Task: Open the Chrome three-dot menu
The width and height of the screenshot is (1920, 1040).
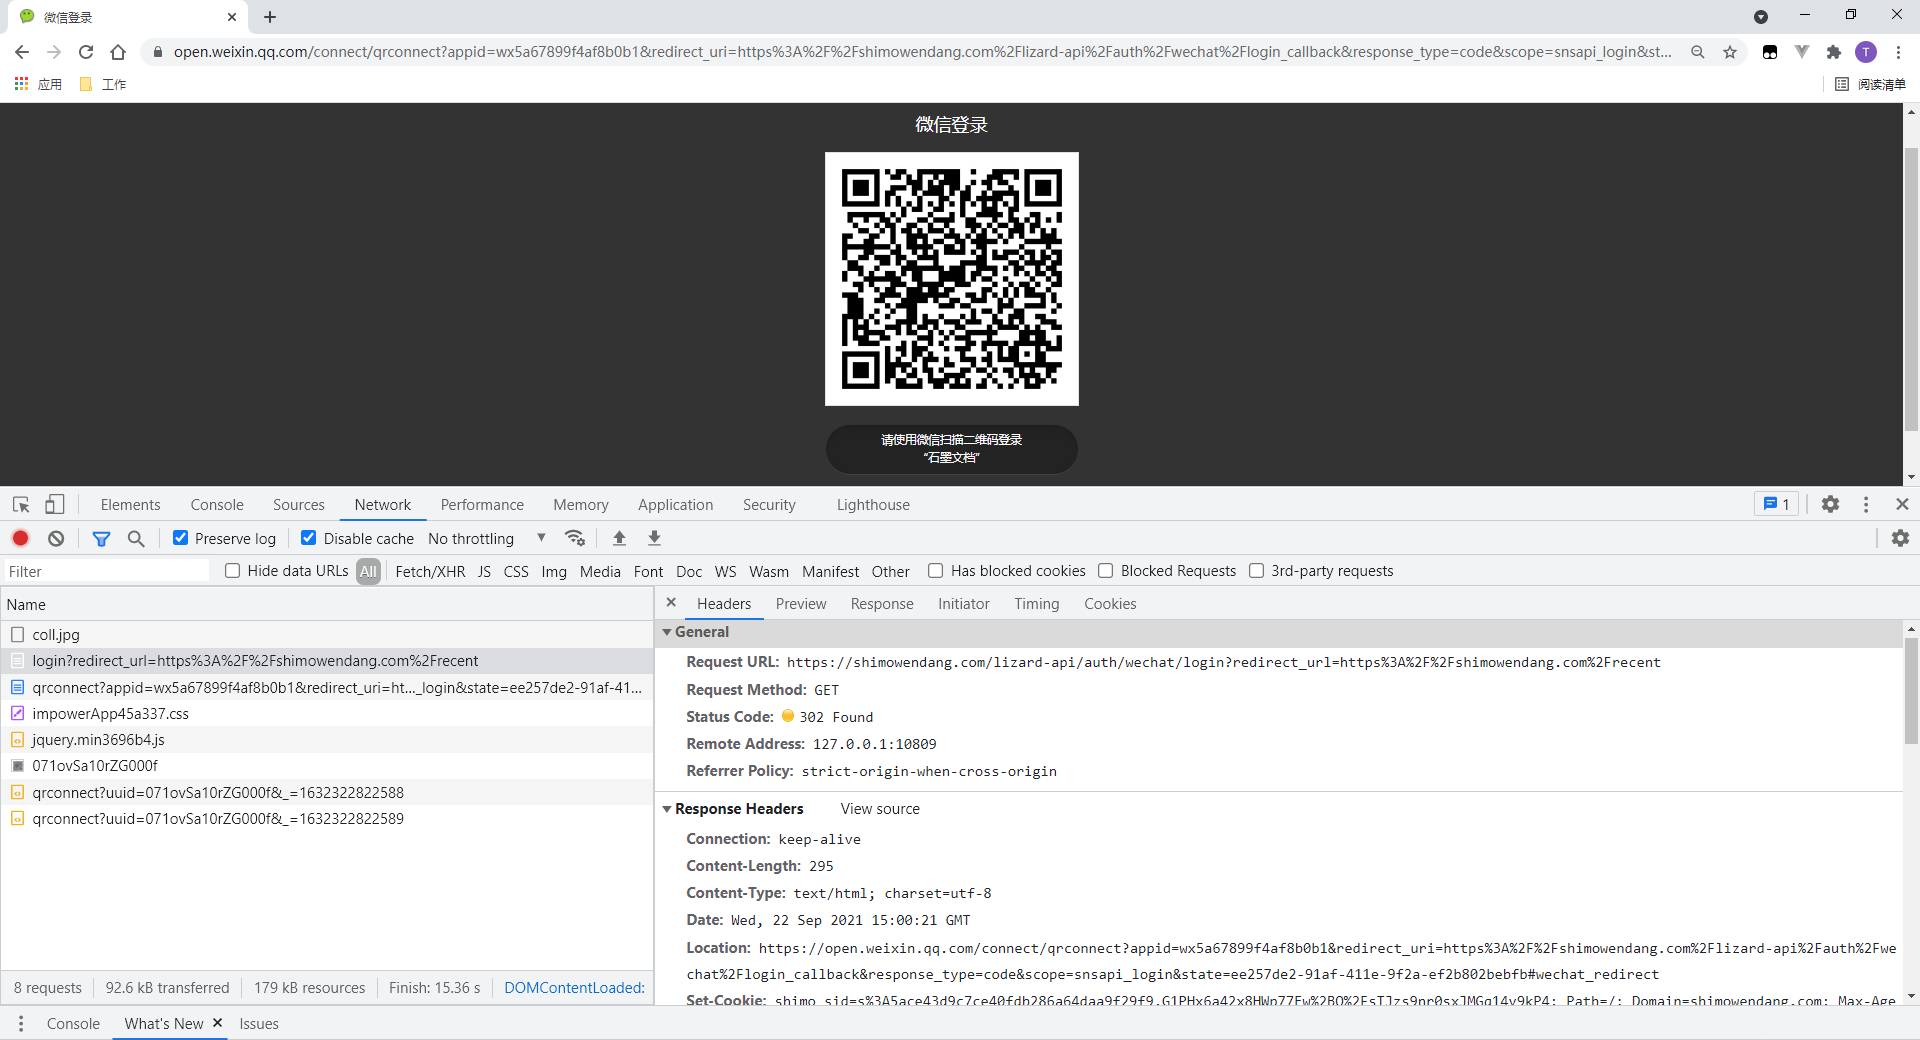Action: [x=1898, y=52]
